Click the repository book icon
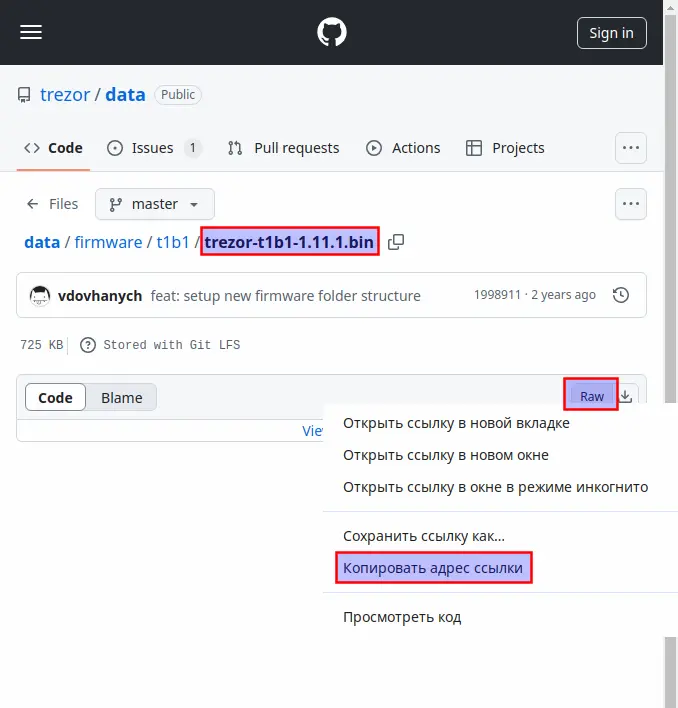Viewport: 678px width, 708px height. (x=24, y=95)
